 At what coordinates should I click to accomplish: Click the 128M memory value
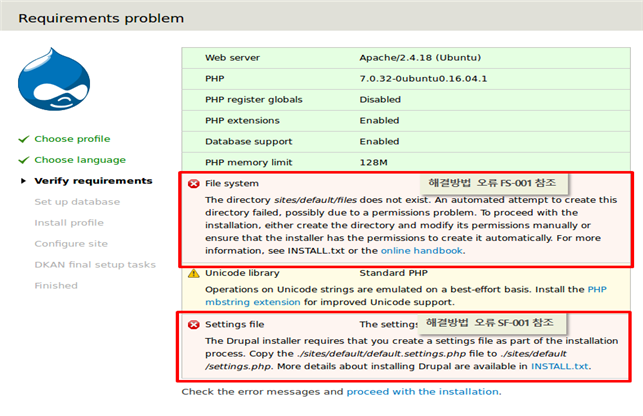pos(374,162)
